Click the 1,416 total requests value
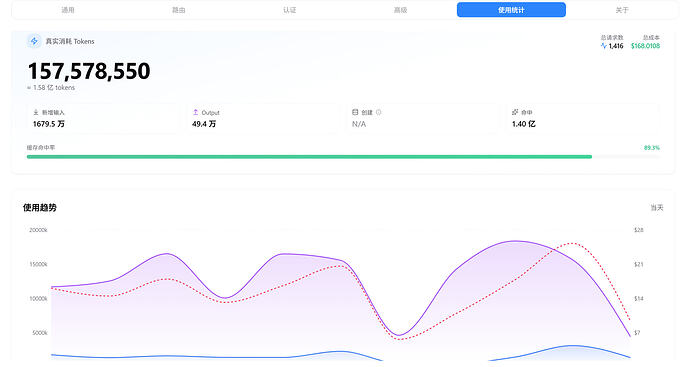This screenshot has width=690, height=367. click(x=616, y=46)
